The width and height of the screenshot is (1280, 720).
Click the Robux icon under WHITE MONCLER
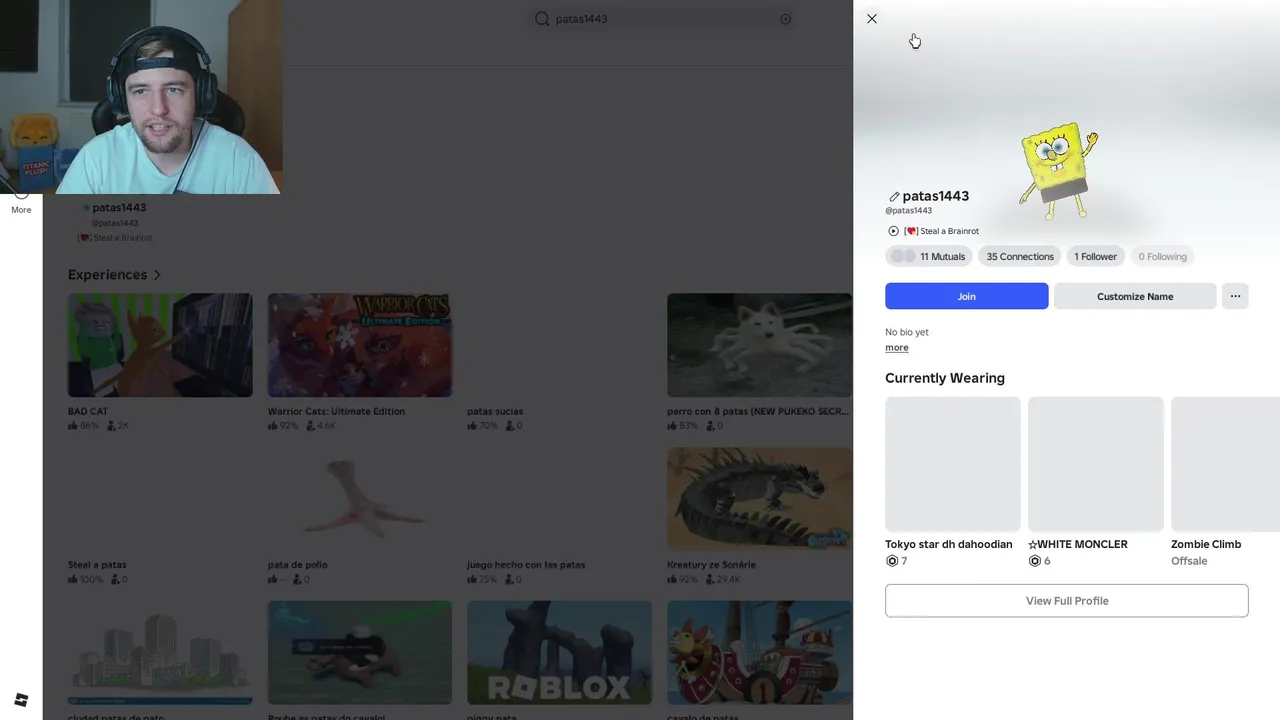pos(1035,561)
